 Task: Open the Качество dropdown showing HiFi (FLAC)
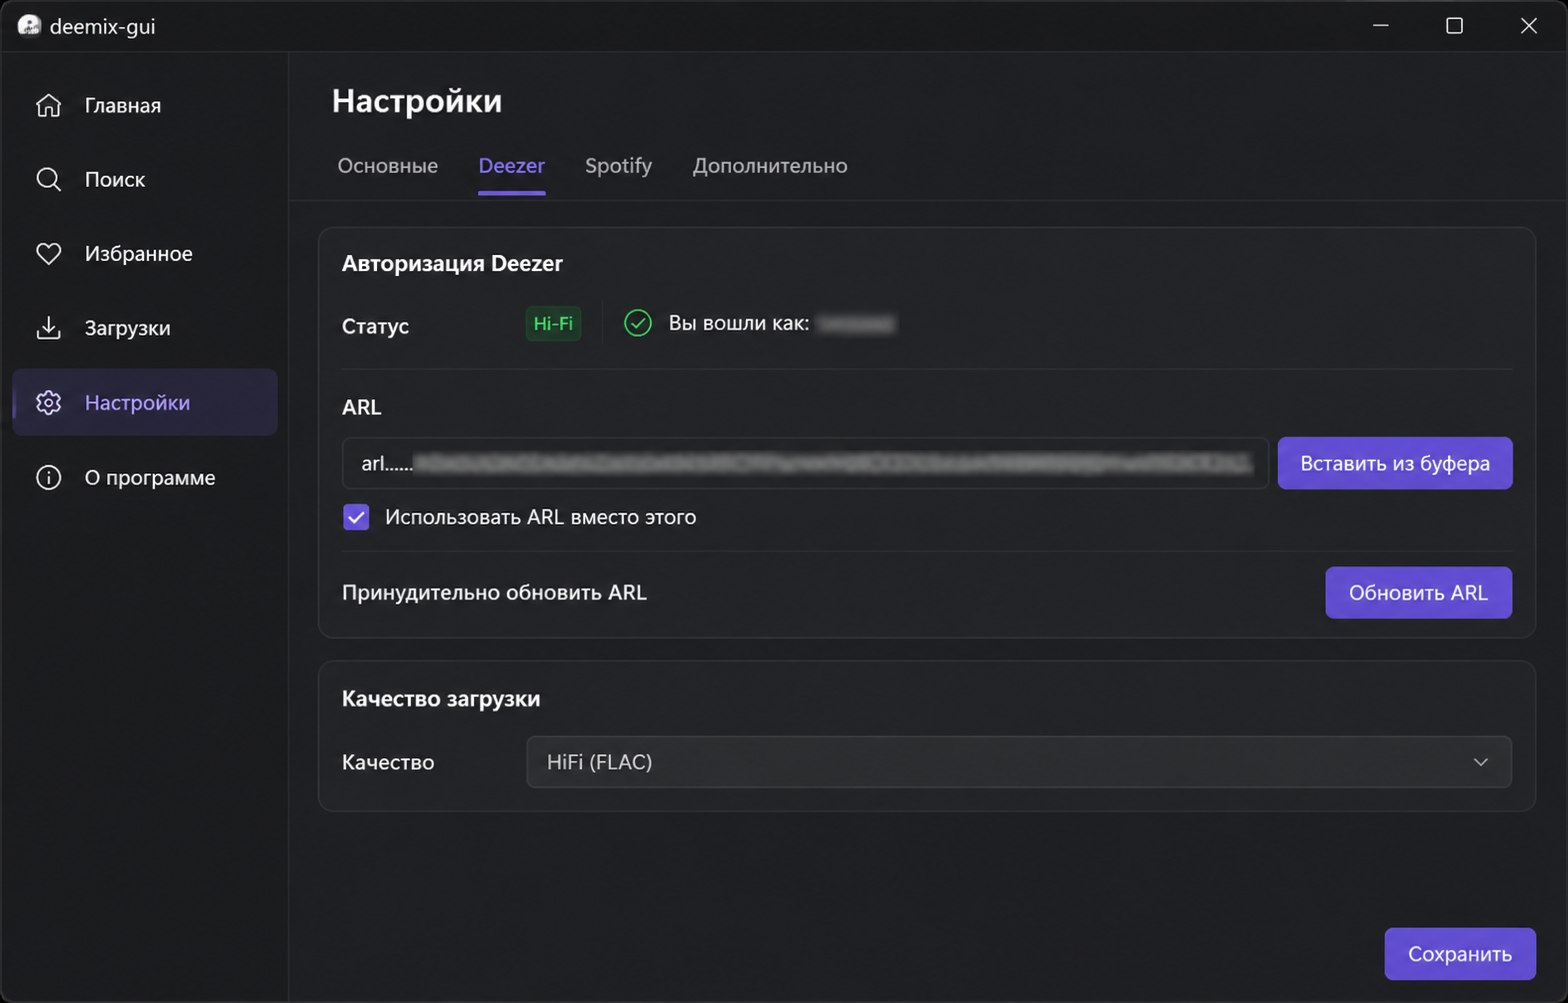[1019, 762]
